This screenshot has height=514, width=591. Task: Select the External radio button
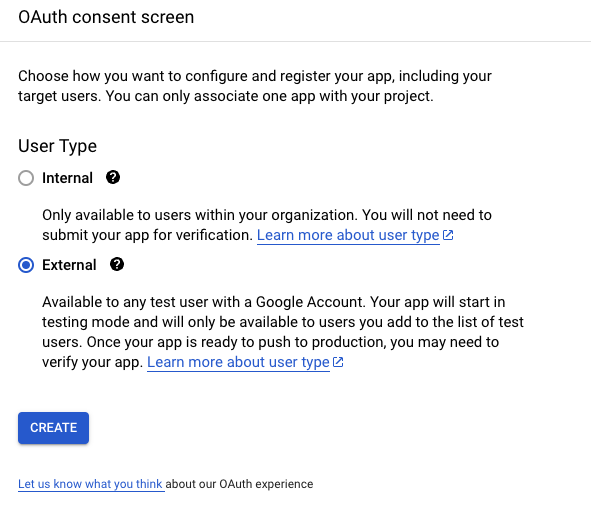pyautogui.click(x=26, y=265)
